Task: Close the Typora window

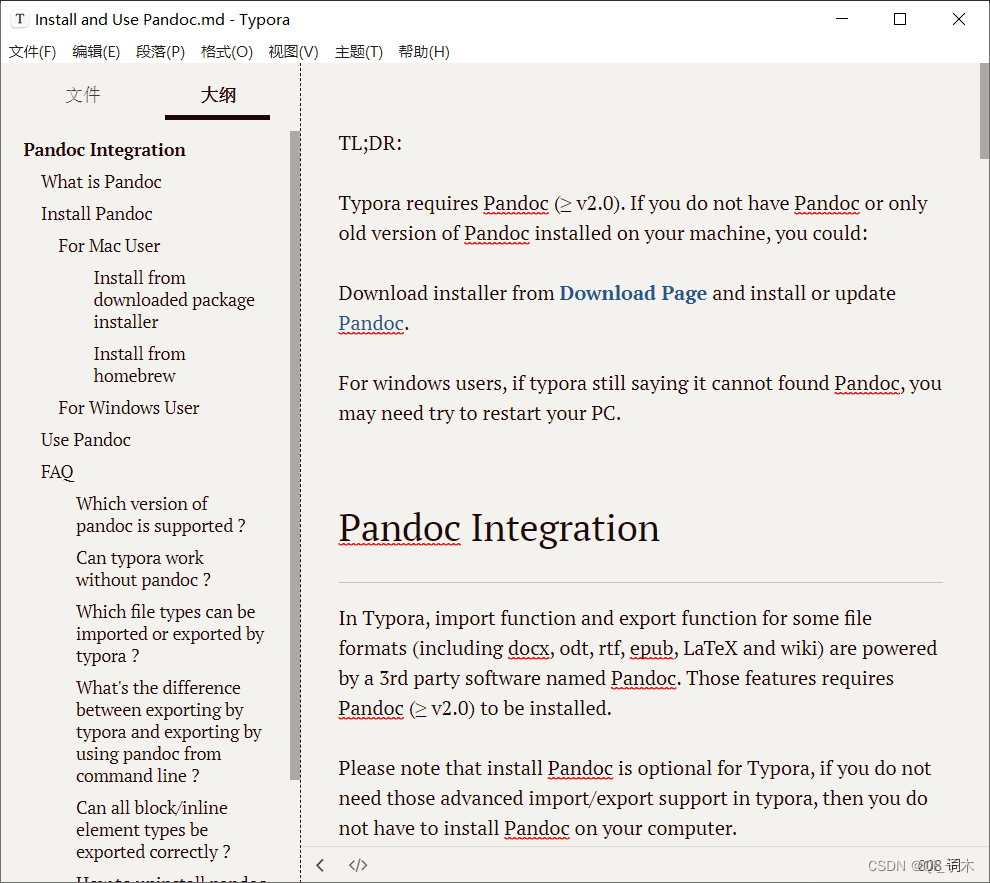Action: tap(958, 20)
